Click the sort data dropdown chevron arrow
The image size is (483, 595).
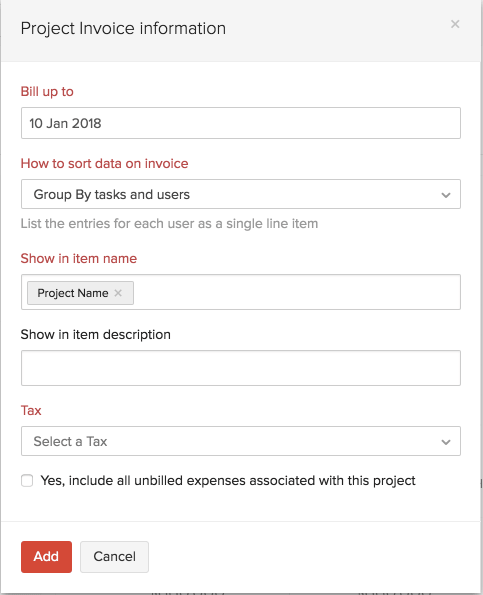(446, 195)
